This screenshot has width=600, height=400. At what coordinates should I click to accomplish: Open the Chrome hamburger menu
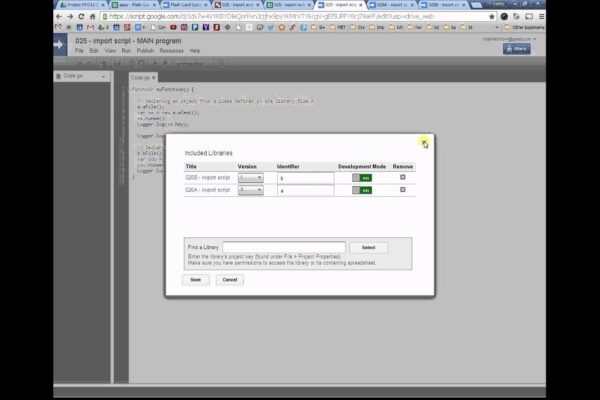[541, 16]
